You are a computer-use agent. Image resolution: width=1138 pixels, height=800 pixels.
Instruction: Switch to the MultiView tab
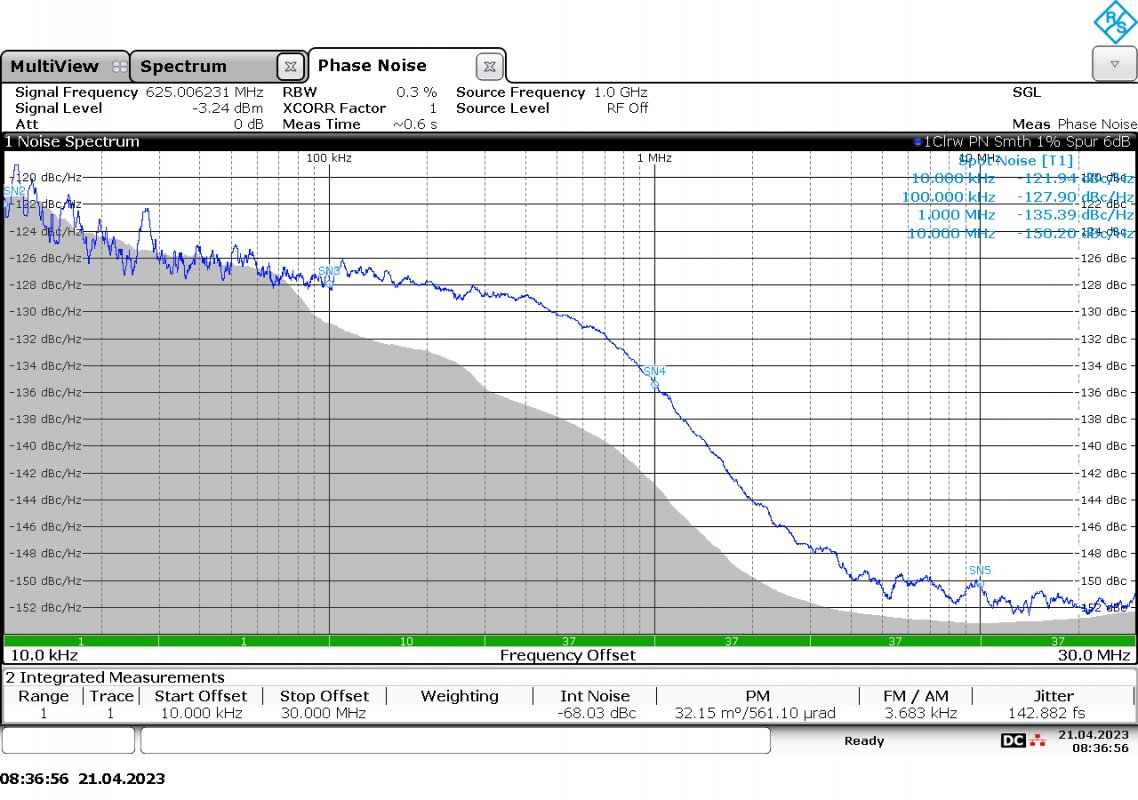[x=54, y=67]
